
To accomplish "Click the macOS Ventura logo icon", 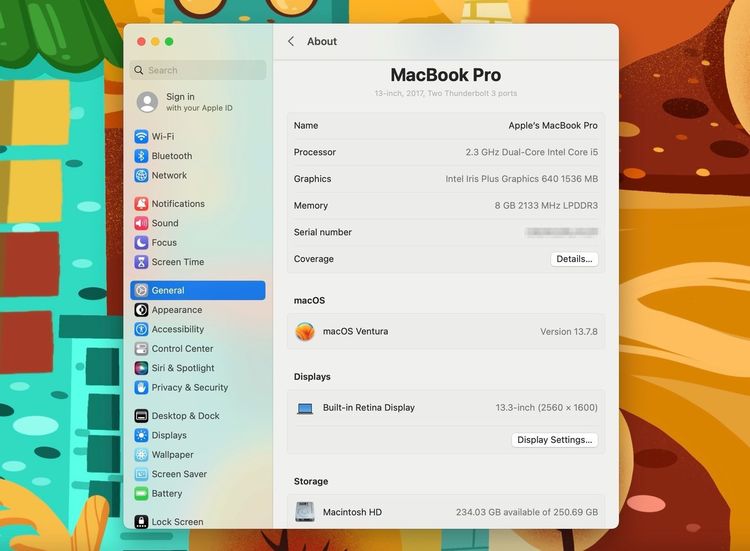I will (305, 331).
